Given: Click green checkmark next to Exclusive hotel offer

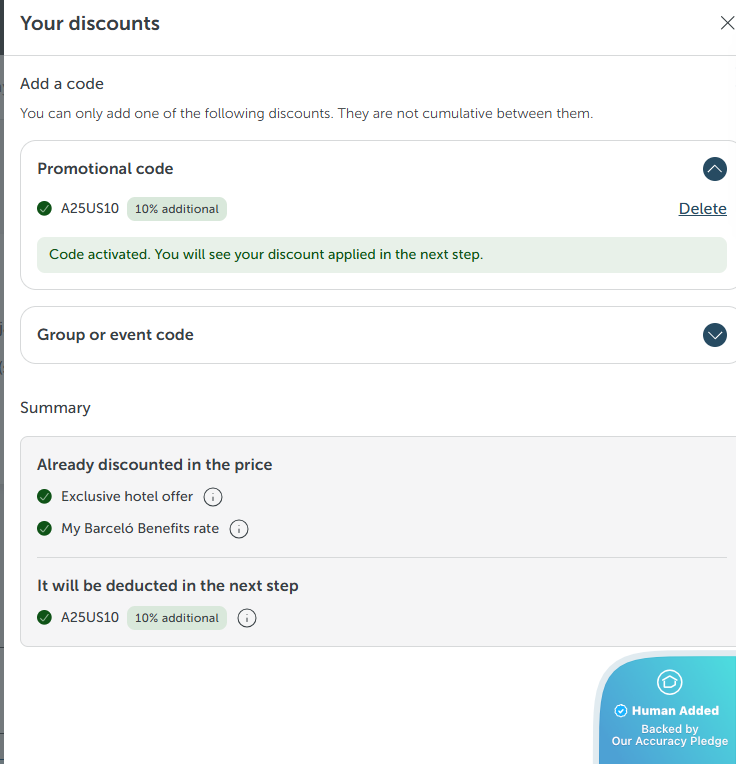Looking at the screenshot, I should [44, 497].
